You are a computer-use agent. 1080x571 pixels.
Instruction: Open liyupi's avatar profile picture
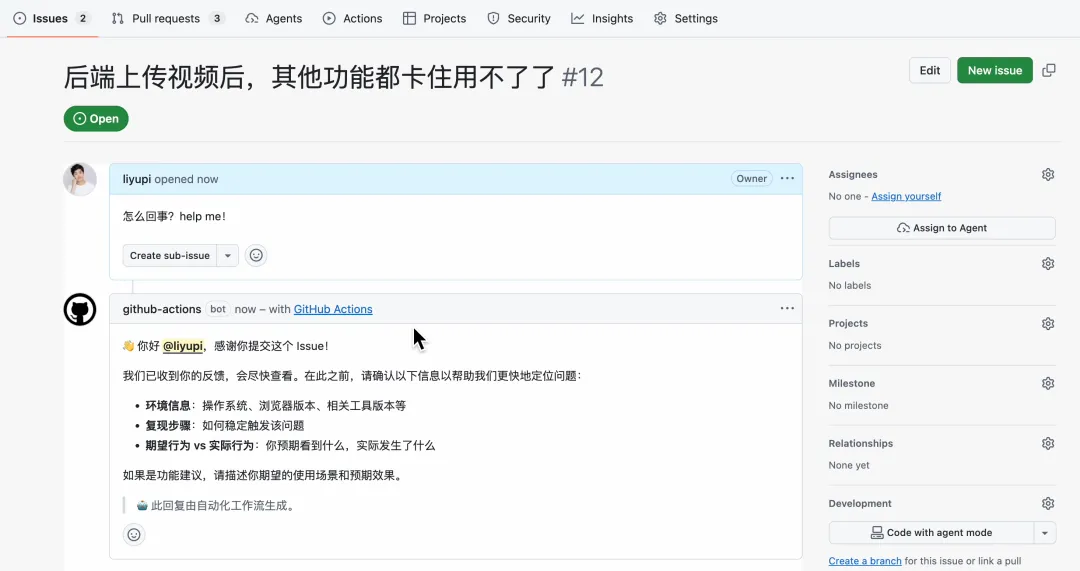pos(80,180)
